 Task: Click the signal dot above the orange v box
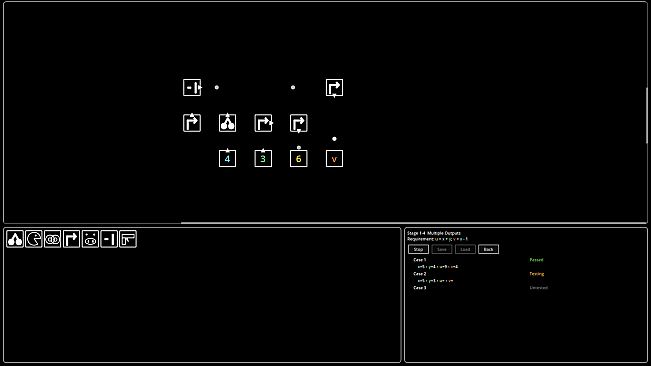point(334,139)
